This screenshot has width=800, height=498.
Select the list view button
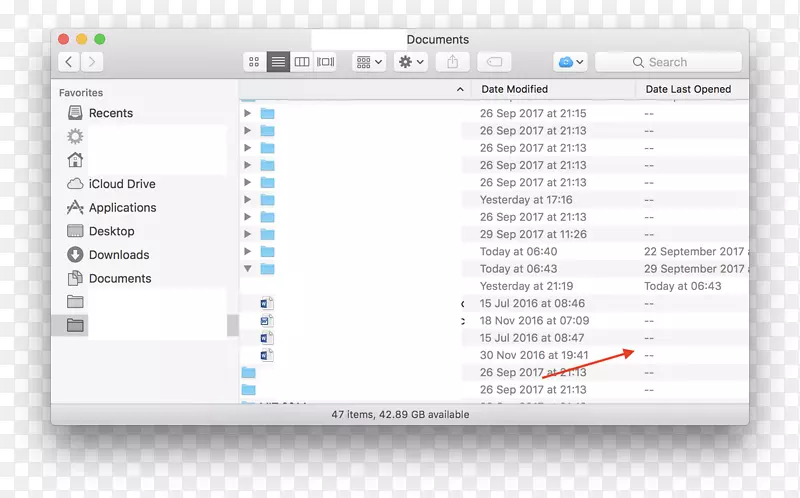click(x=278, y=62)
